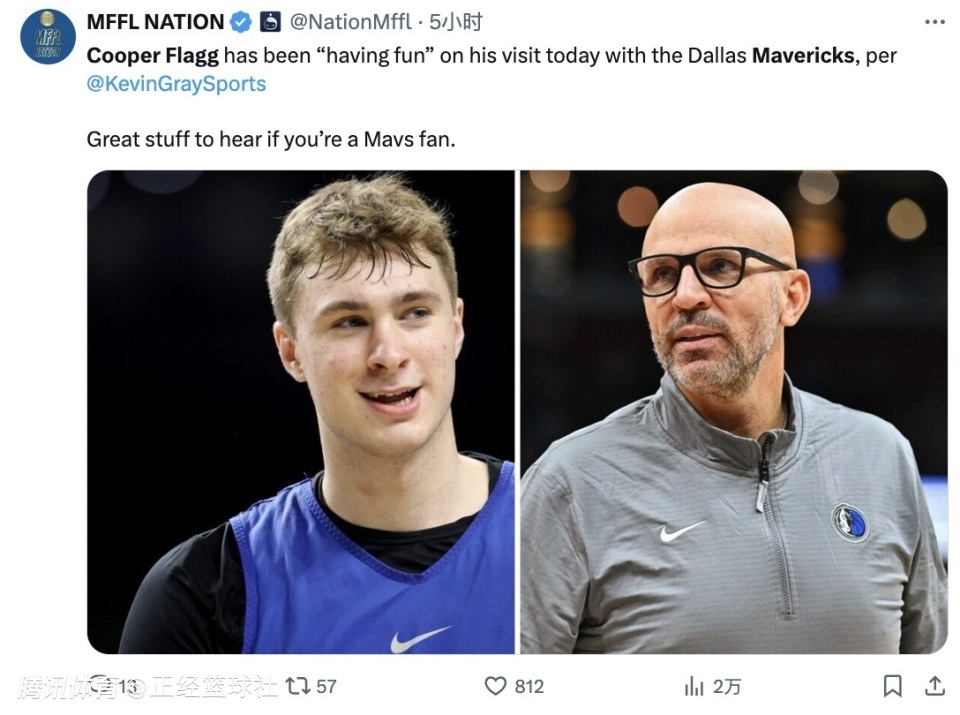Click the 2万 views count
Image resolution: width=960 pixels, height=715 pixels.
tap(727, 686)
